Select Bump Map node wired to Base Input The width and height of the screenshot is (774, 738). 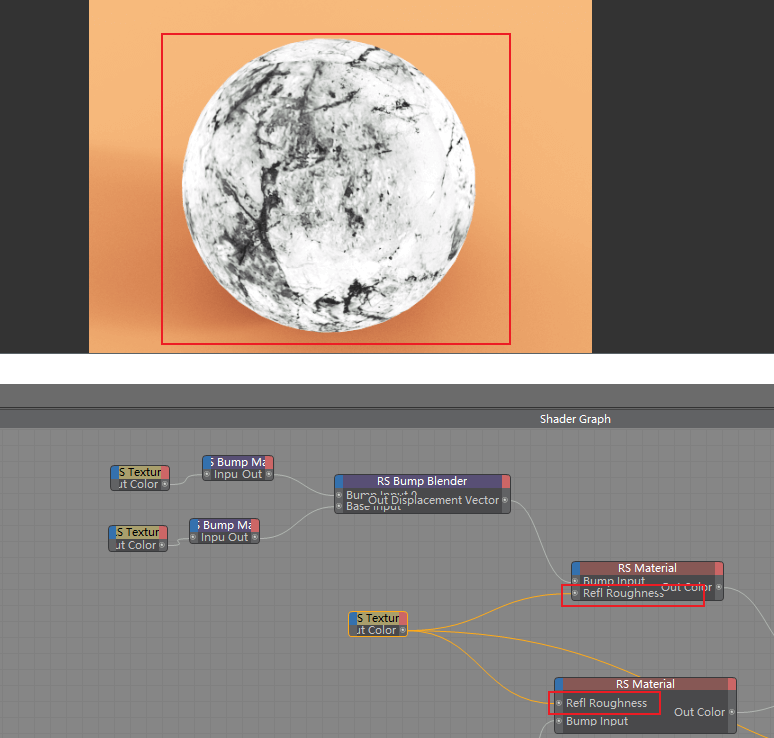pyautogui.click(x=225, y=525)
